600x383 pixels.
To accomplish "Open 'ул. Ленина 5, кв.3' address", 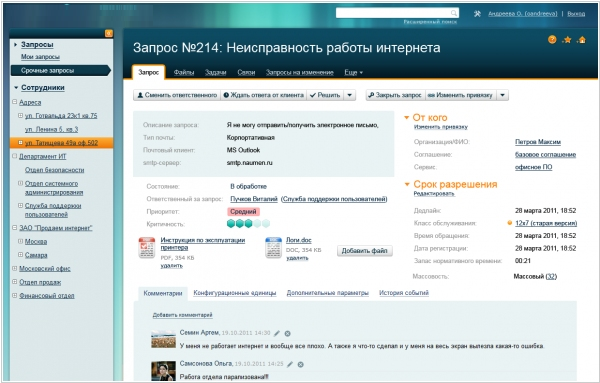I will tap(51, 129).
